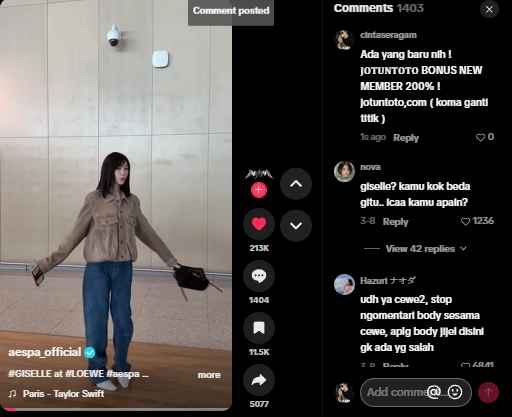Viewport: 512px width, 417px height.
Task: Open comments with the speech bubble icon
Action: 259,276
